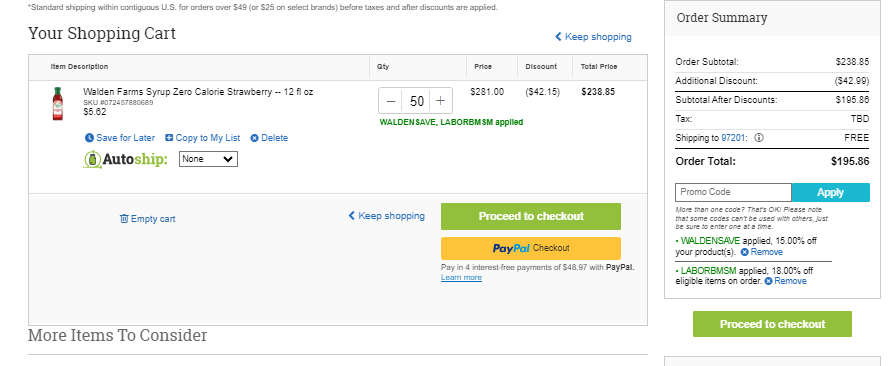Click the Empty cart trash icon

click(124, 218)
